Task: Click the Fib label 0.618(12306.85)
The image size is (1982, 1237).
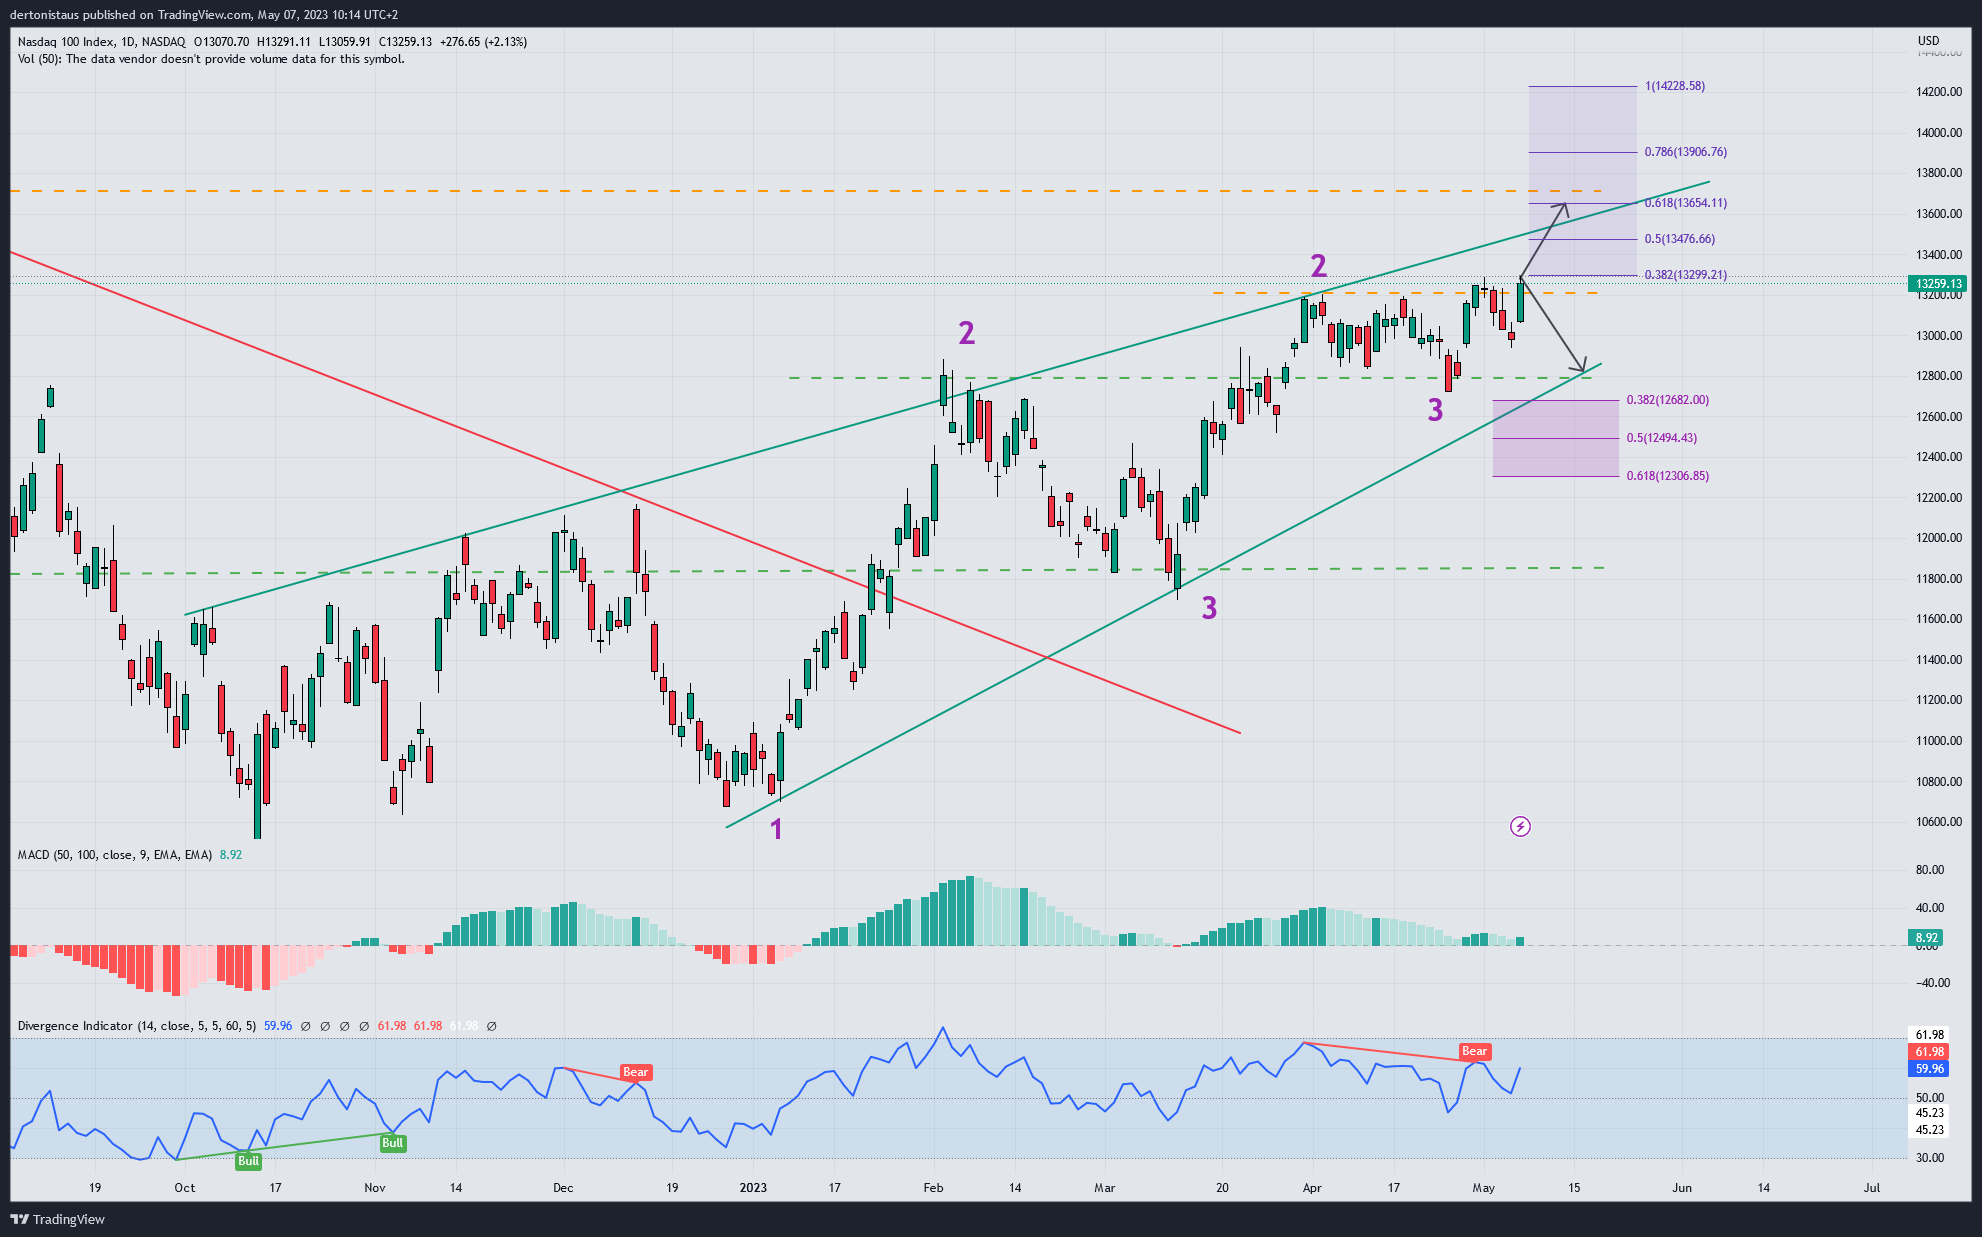Action: coord(1668,476)
